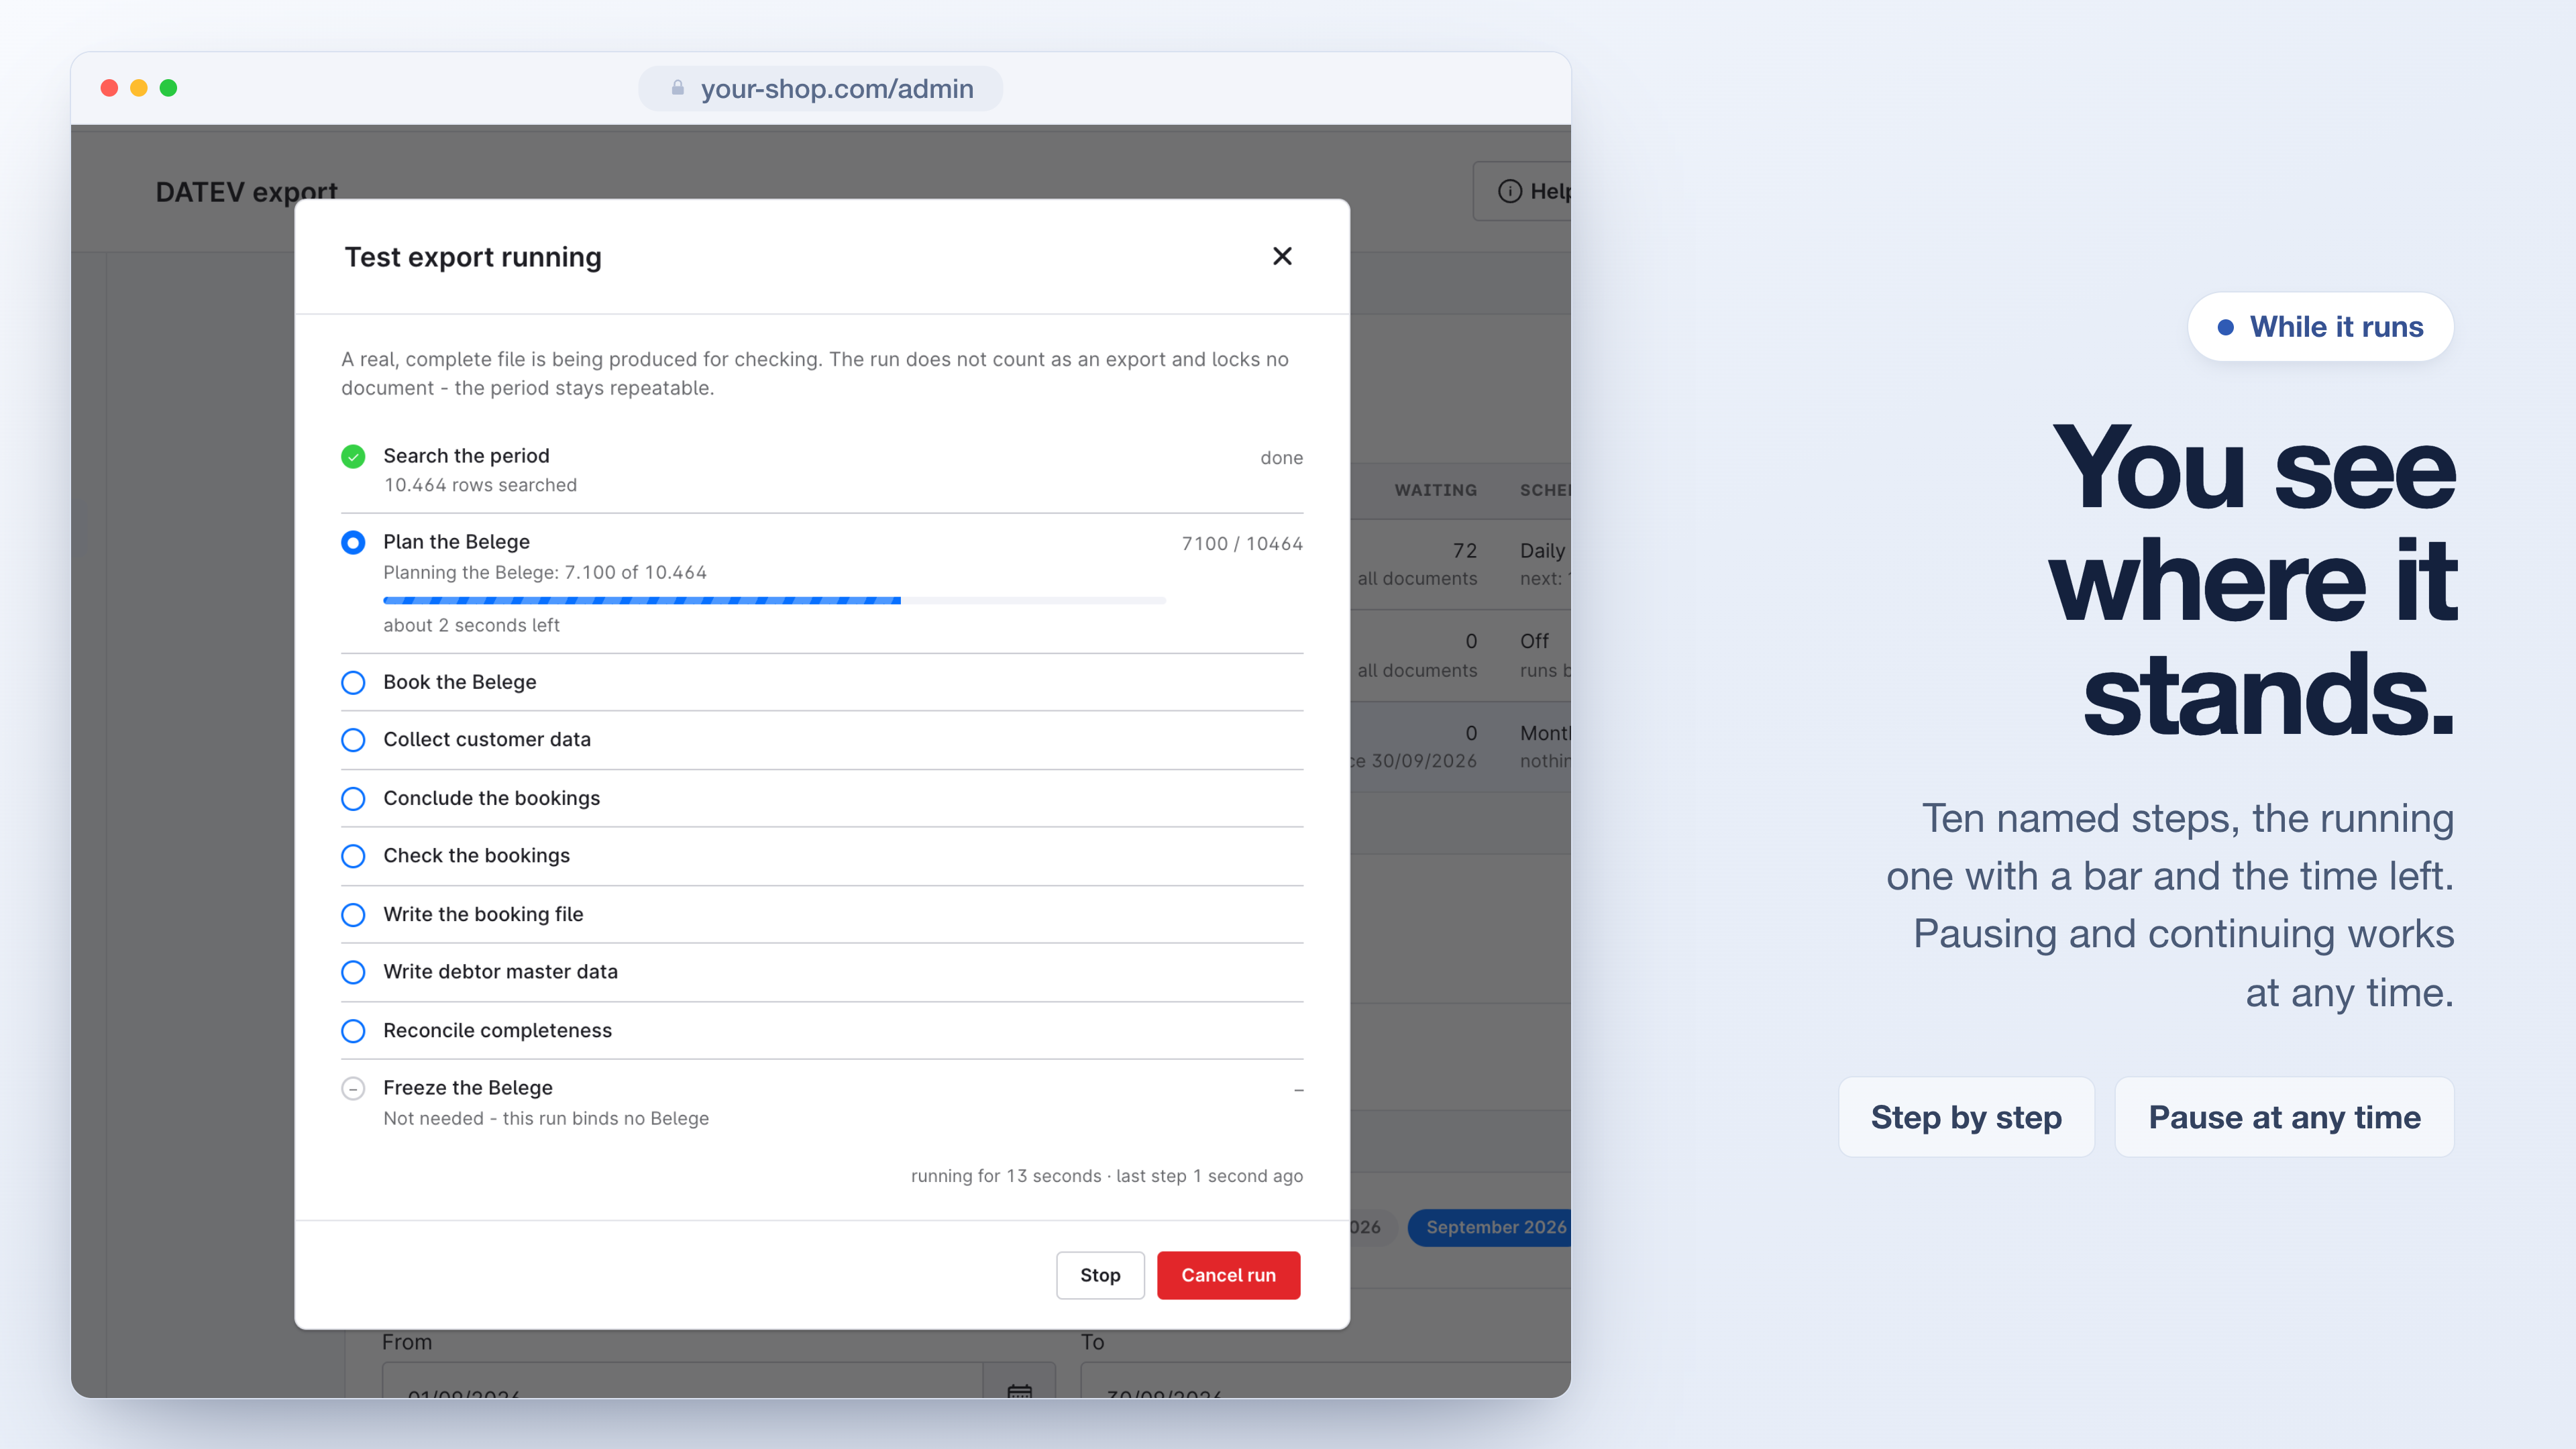Viewport: 2576px width, 1449px height.
Task: Click the skipped icon for Freeze the Belege
Action: pos(353,1088)
